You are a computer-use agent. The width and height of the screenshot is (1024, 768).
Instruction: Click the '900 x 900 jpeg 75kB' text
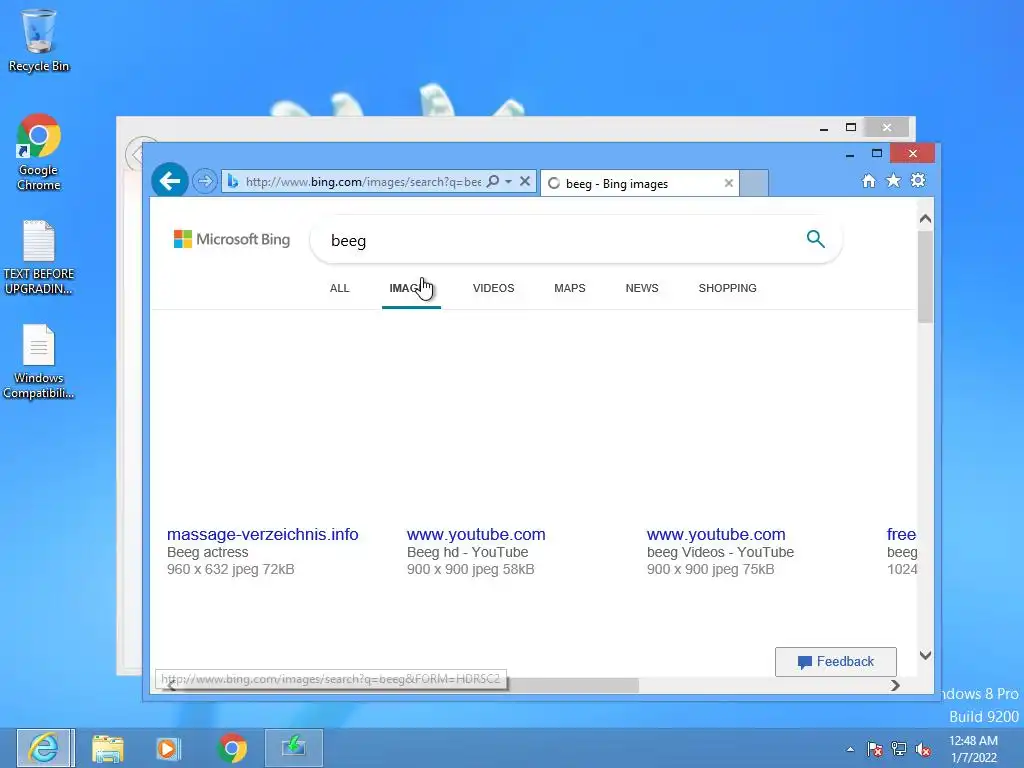[711, 569]
